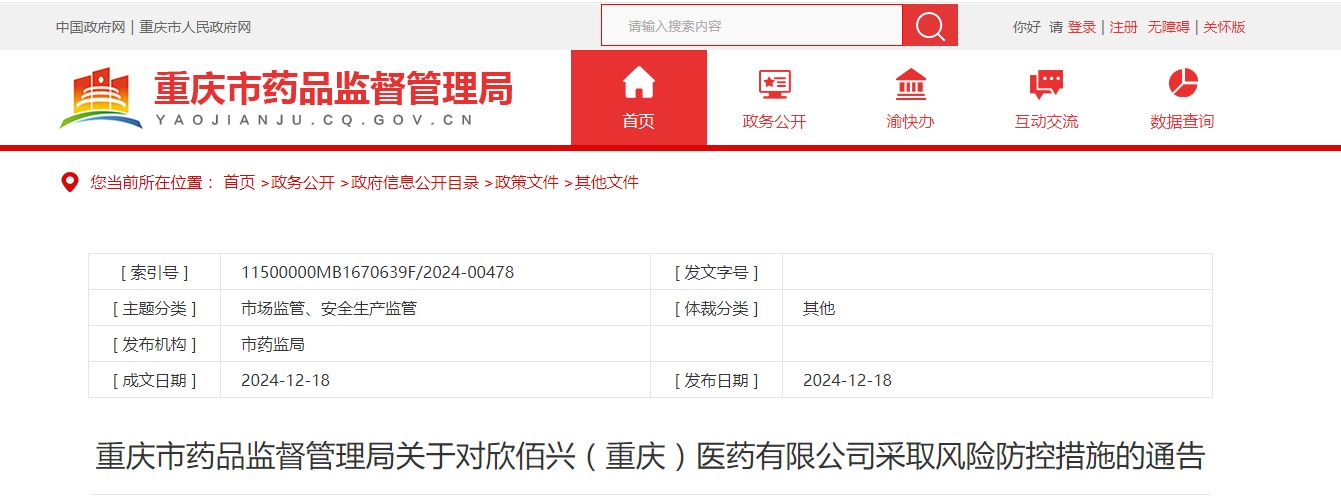Viewport: 1341px width, 496px height.
Task: Focus the 请输入搜索内容 search field
Action: [752, 26]
